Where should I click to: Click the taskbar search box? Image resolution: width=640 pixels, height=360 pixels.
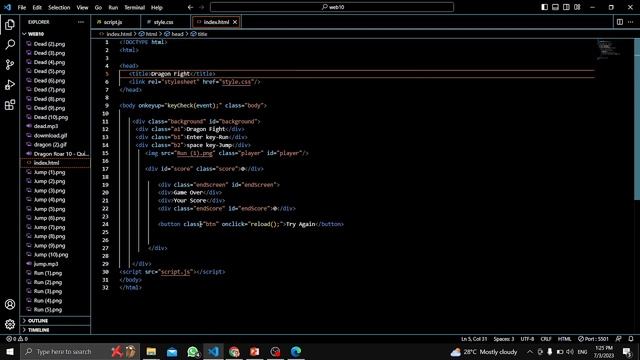(80, 351)
